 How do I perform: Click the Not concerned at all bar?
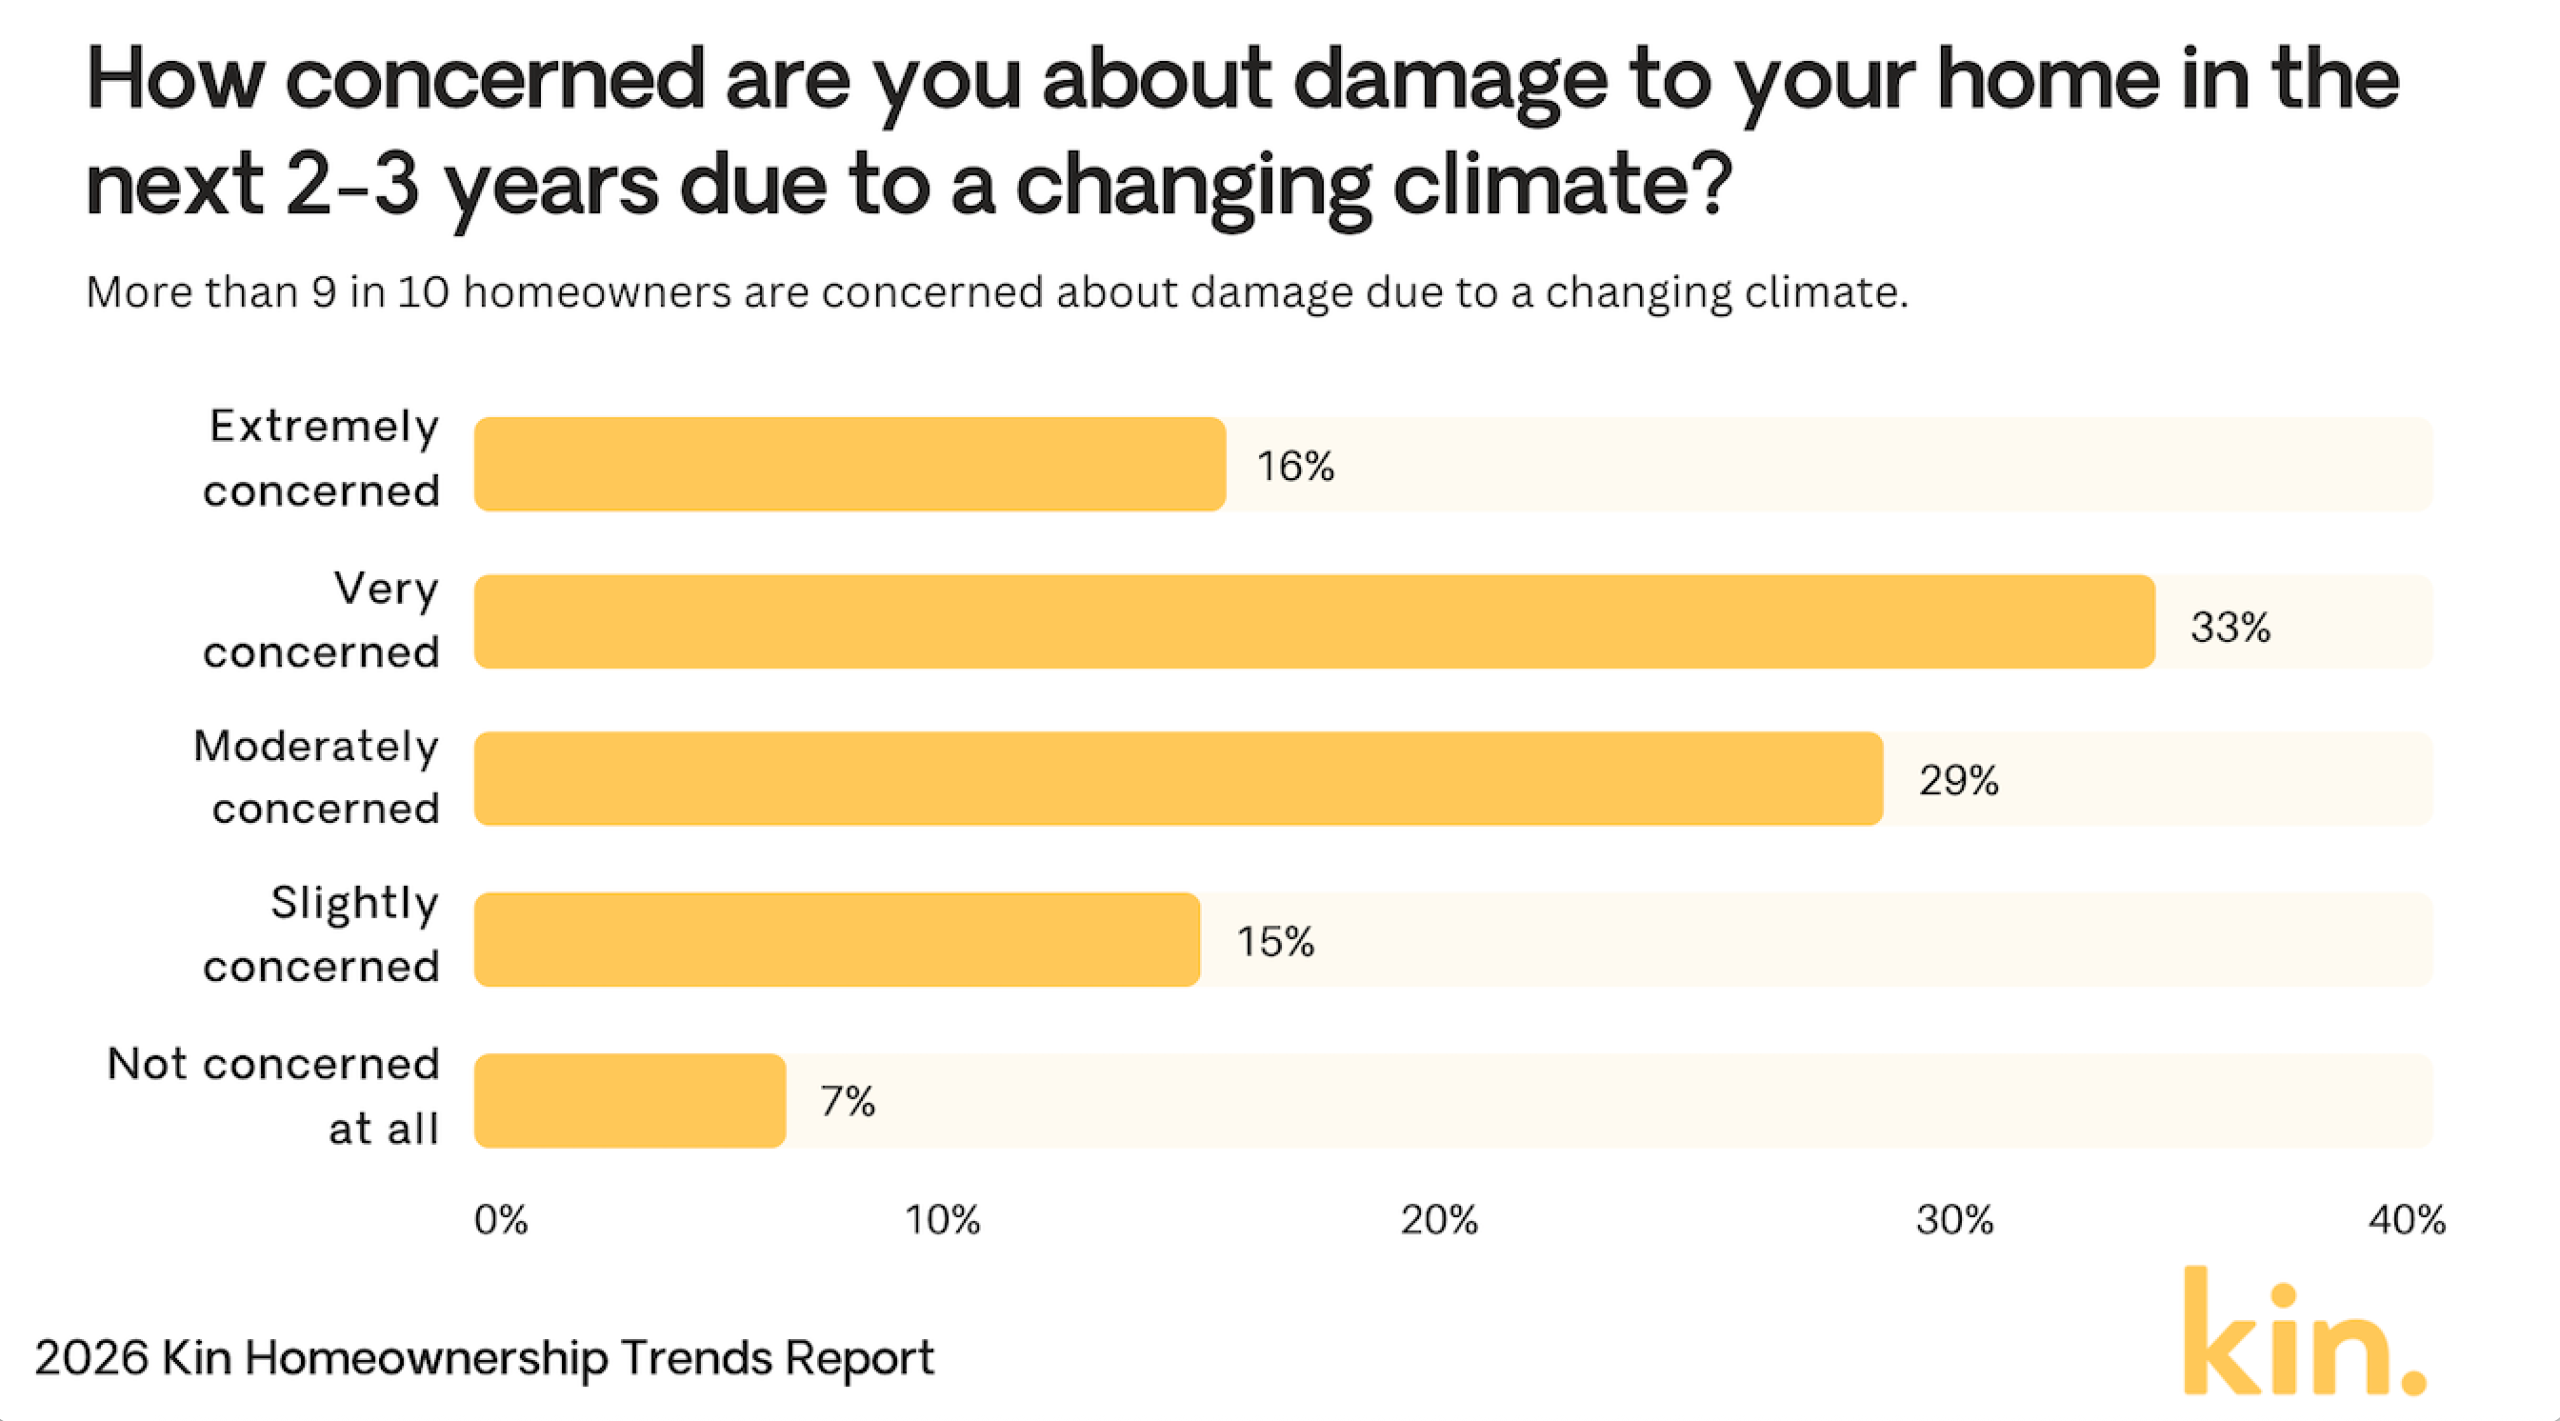point(630,1100)
